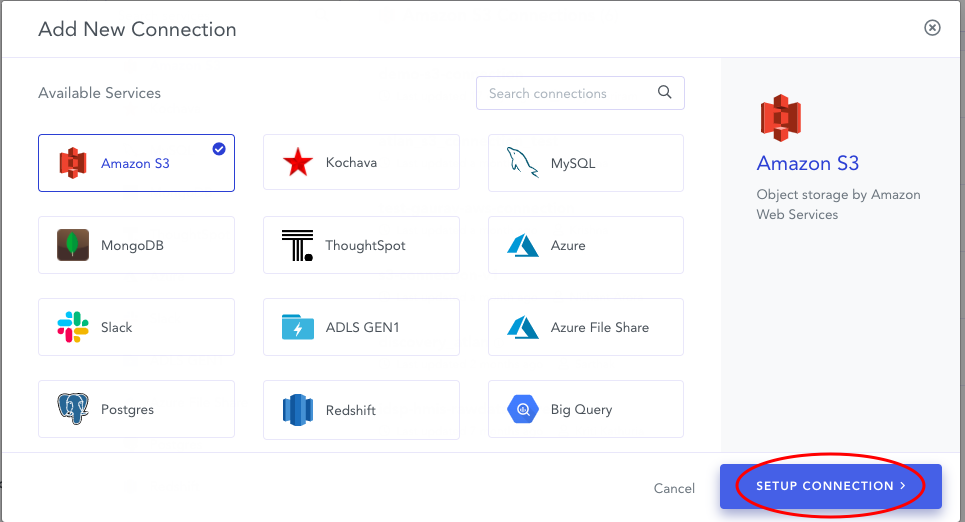Click the Kochava red star icon
Viewport: 965px width, 522px height.
click(298, 163)
